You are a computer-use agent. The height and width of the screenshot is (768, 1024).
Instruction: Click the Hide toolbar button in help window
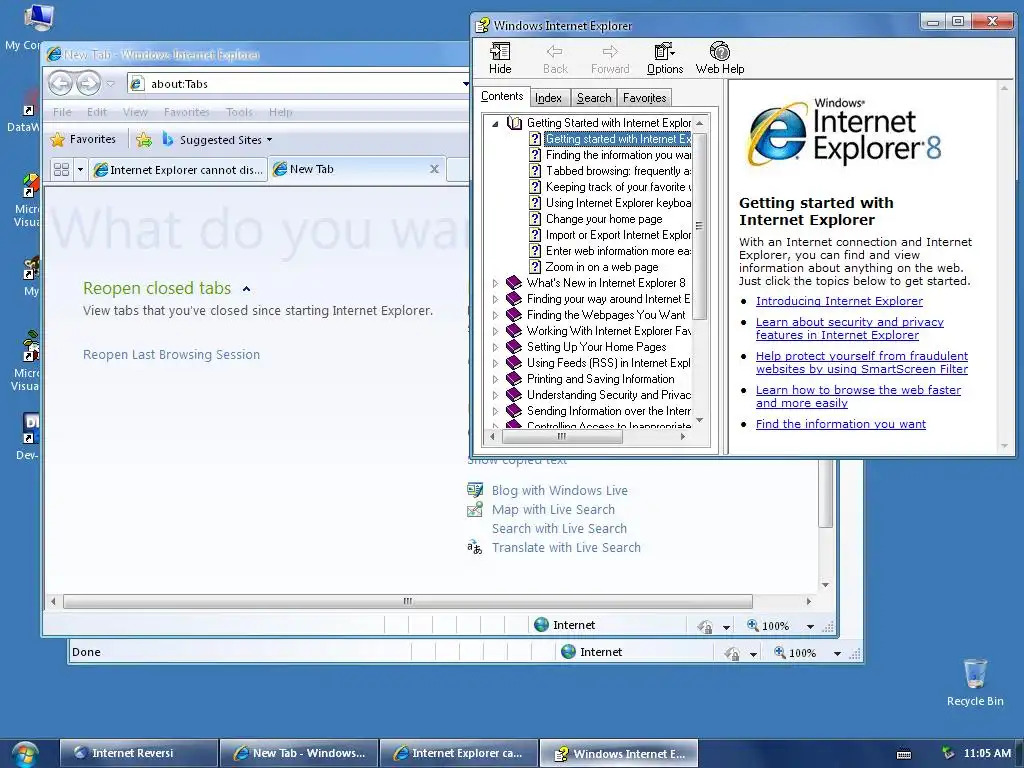500,58
